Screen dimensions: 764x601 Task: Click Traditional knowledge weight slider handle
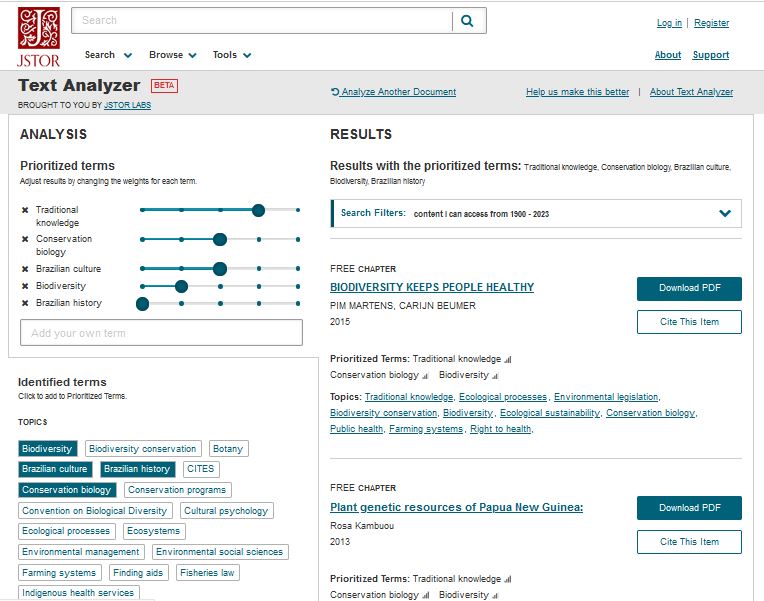tap(258, 210)
